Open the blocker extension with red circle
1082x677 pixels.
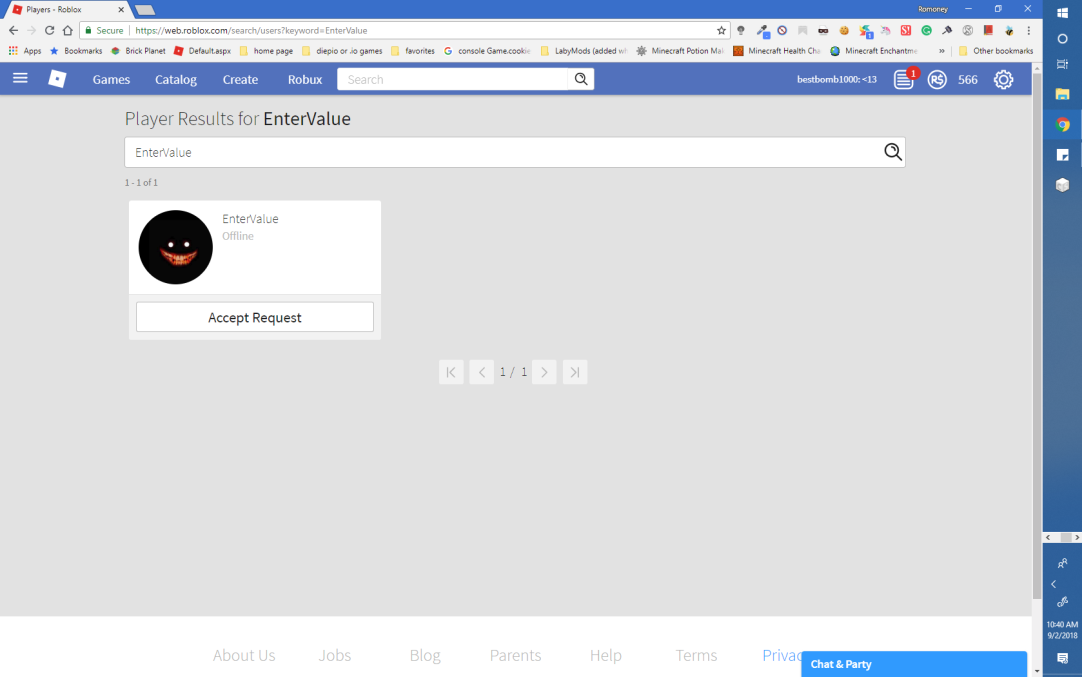(782, 30)
